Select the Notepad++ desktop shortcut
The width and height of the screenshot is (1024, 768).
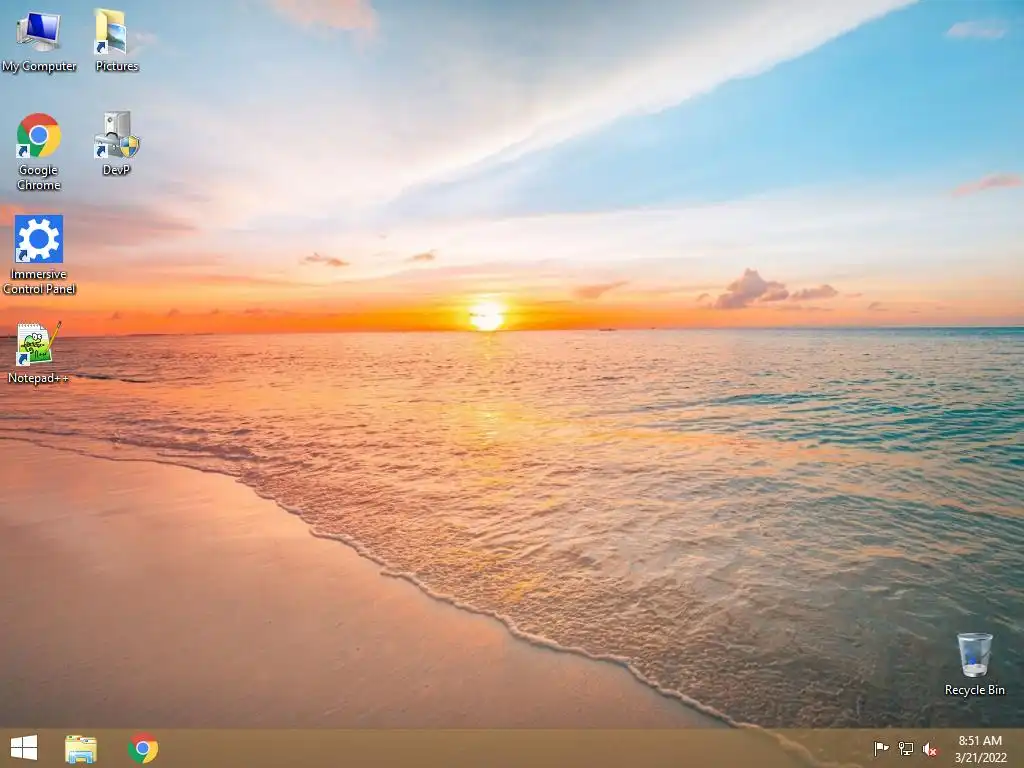tap(38, 353)
